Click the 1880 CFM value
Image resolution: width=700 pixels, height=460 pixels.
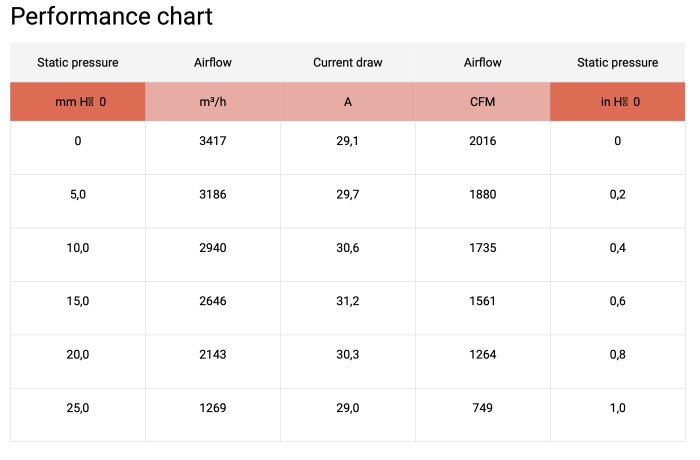coord(483,194)
